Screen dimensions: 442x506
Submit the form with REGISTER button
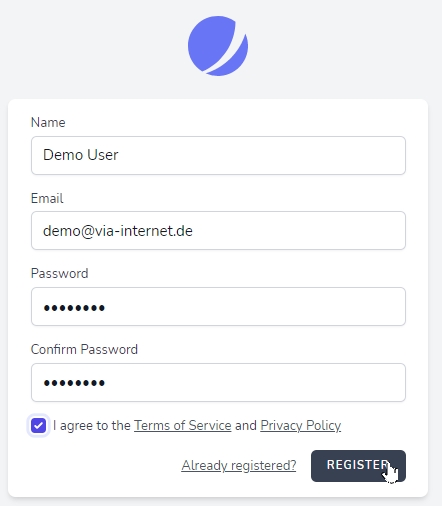coord(358,466)
